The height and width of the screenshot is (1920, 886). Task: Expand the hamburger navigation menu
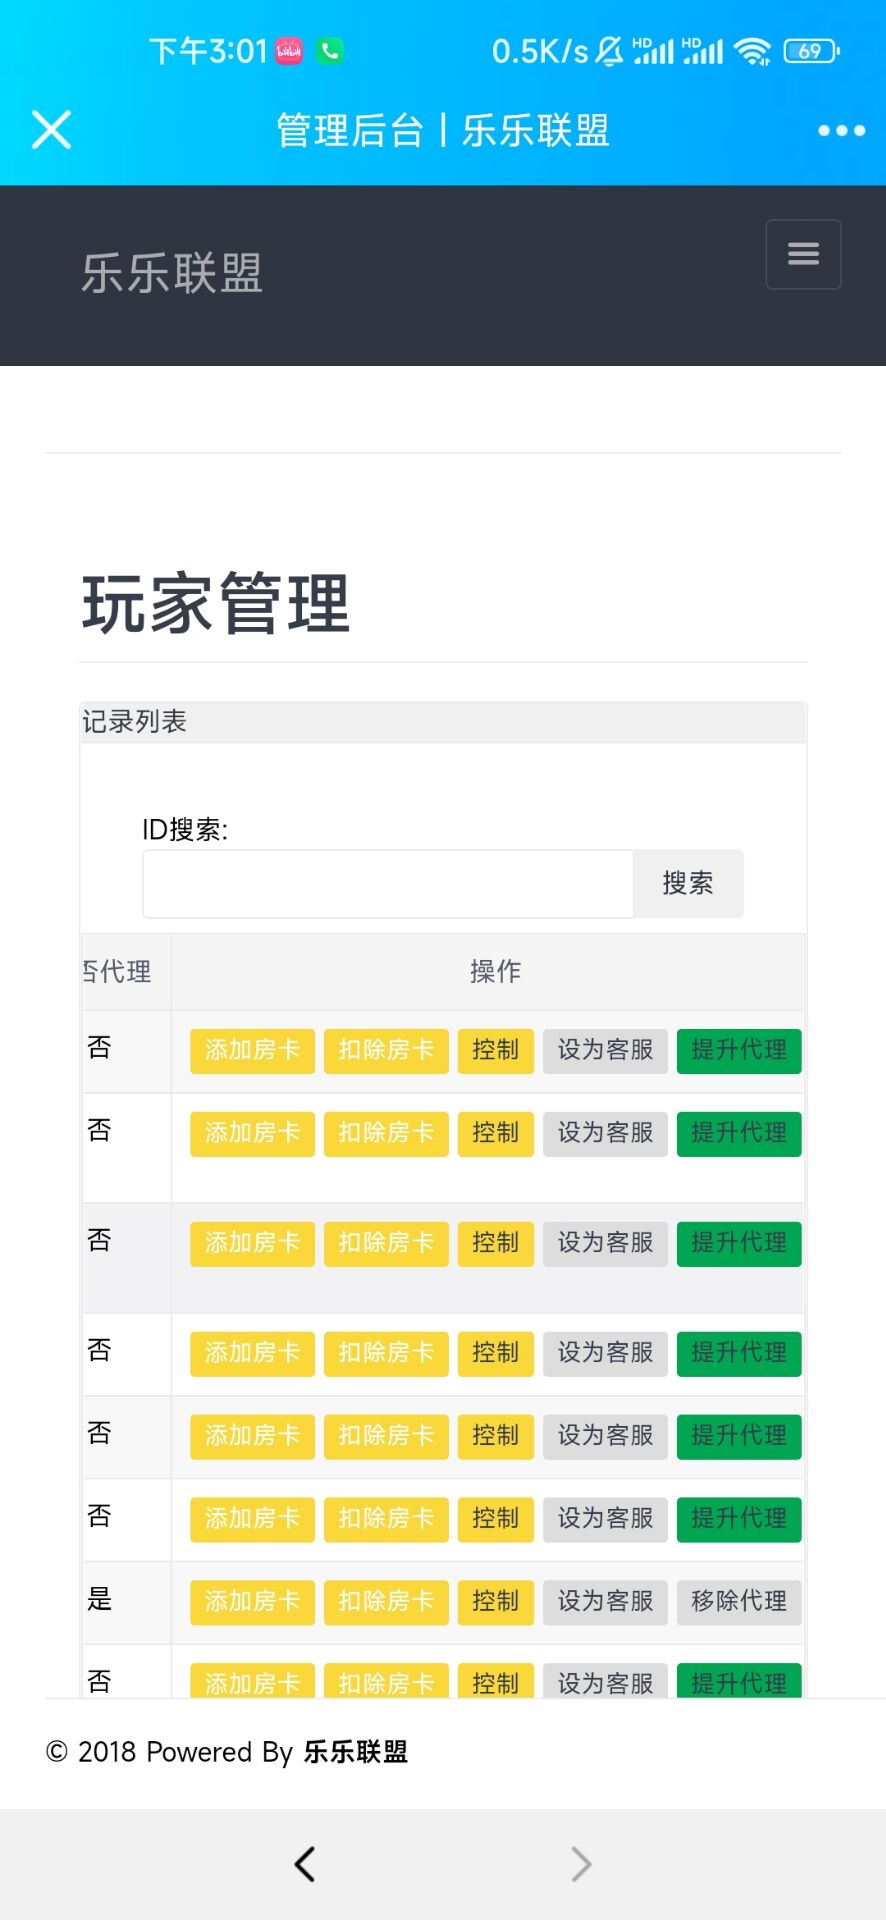coord(803,254)
